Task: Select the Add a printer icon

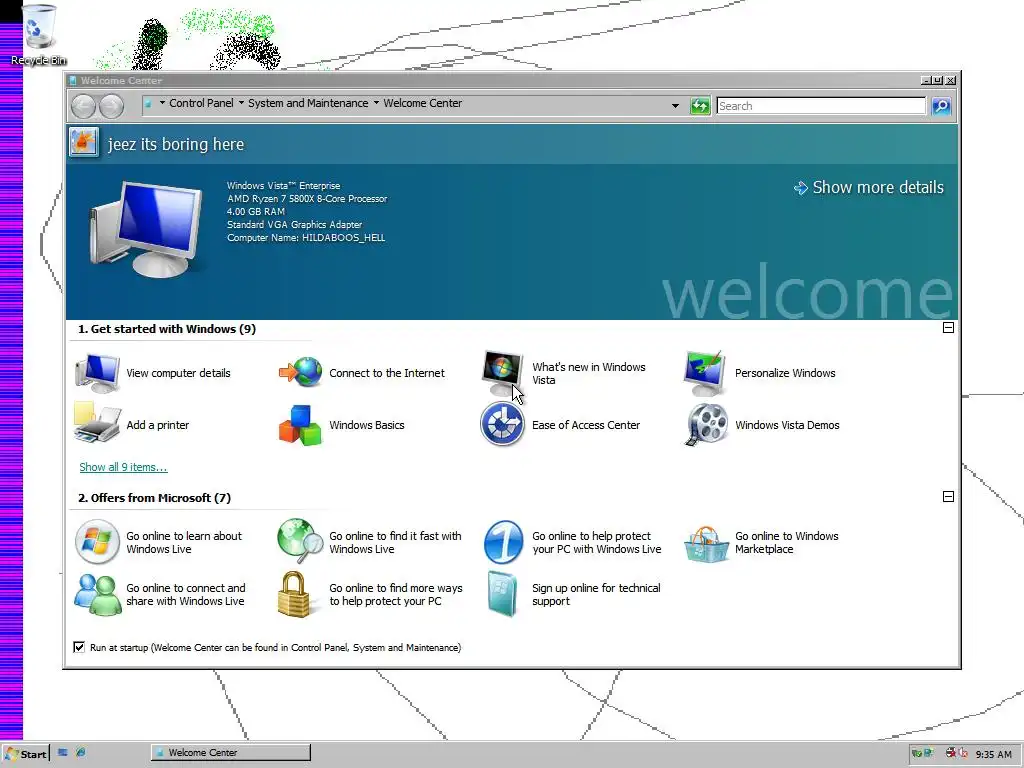Action: click(97, 423)
